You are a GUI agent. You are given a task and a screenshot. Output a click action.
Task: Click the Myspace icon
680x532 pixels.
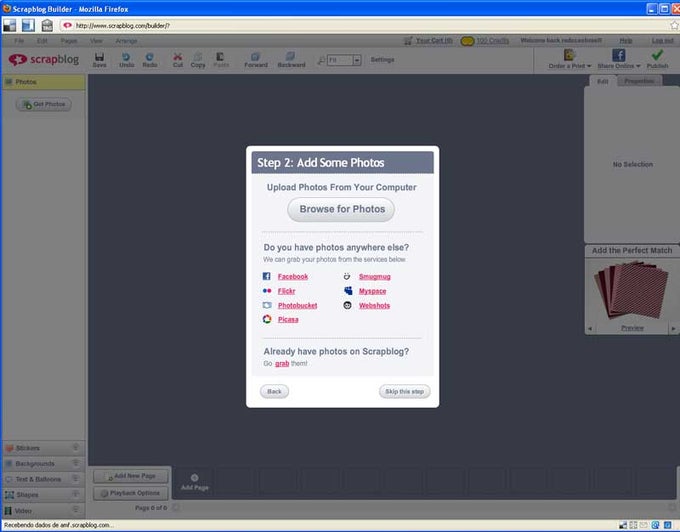[348, 290]
